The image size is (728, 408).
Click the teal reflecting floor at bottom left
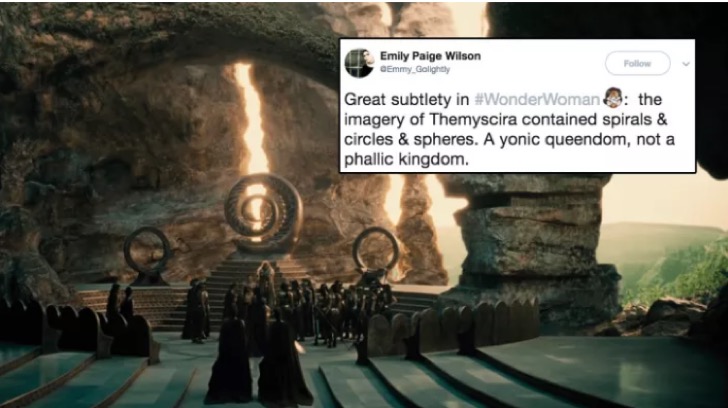pos(70,378)
